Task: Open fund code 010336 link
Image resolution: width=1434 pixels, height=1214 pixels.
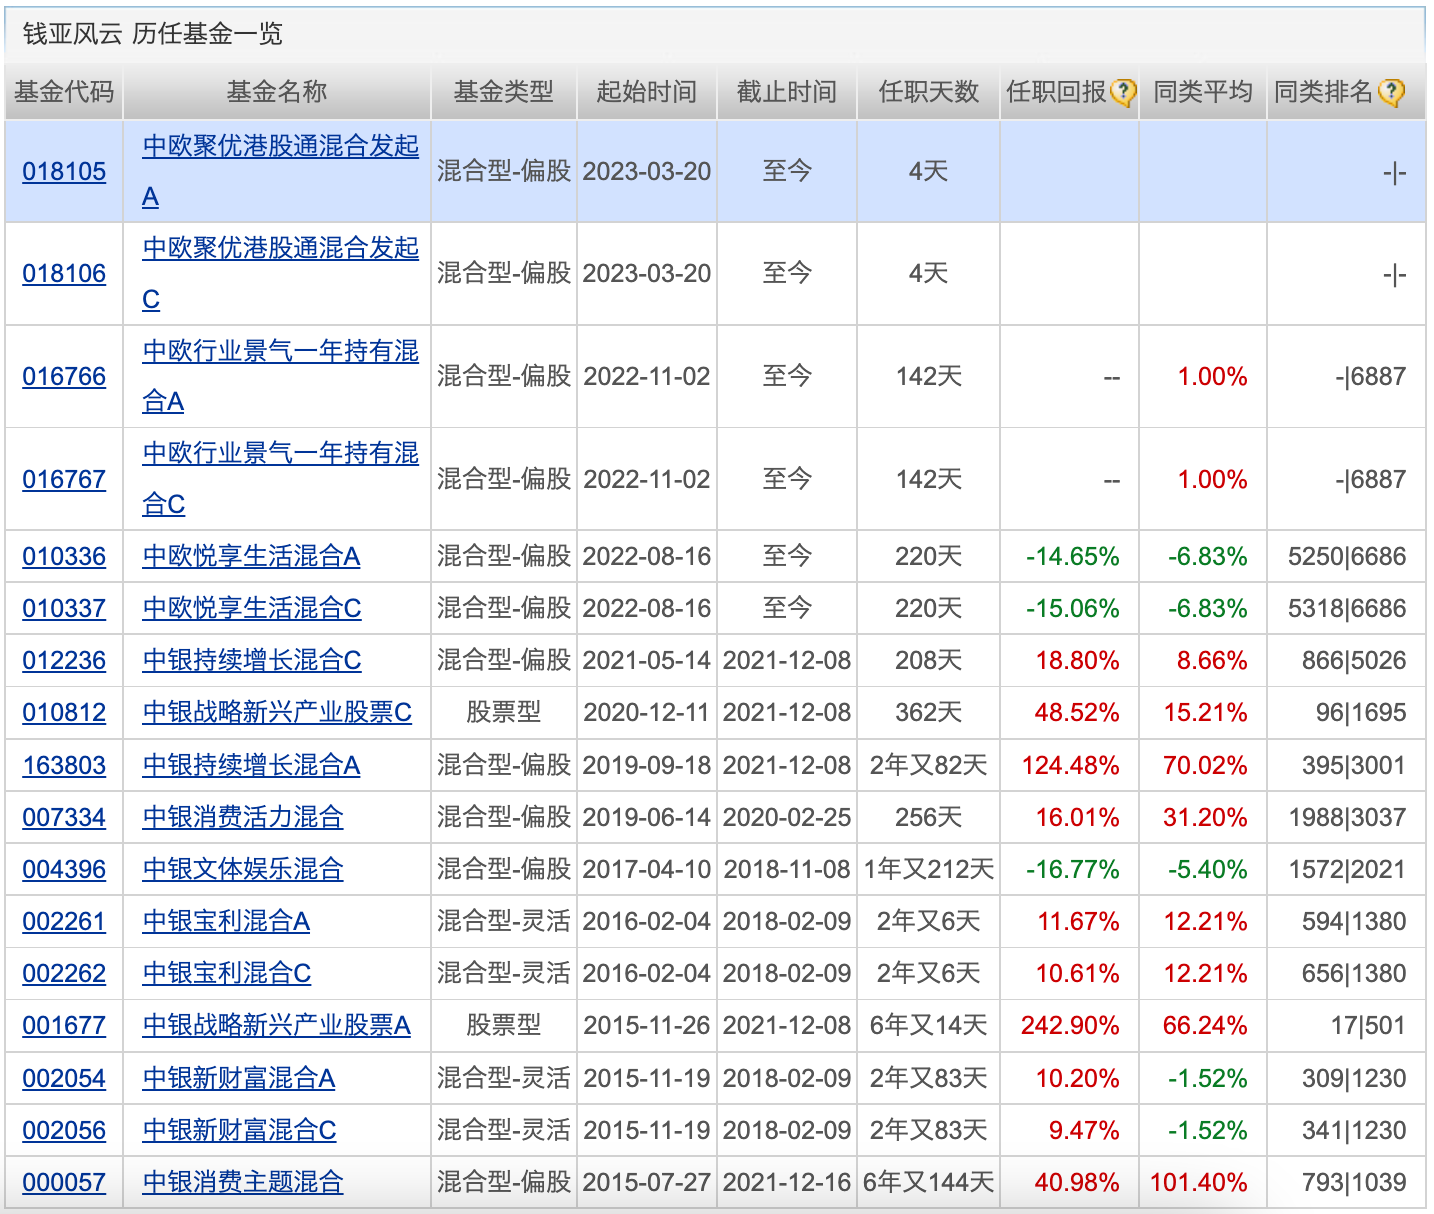Action: point(64,556)
